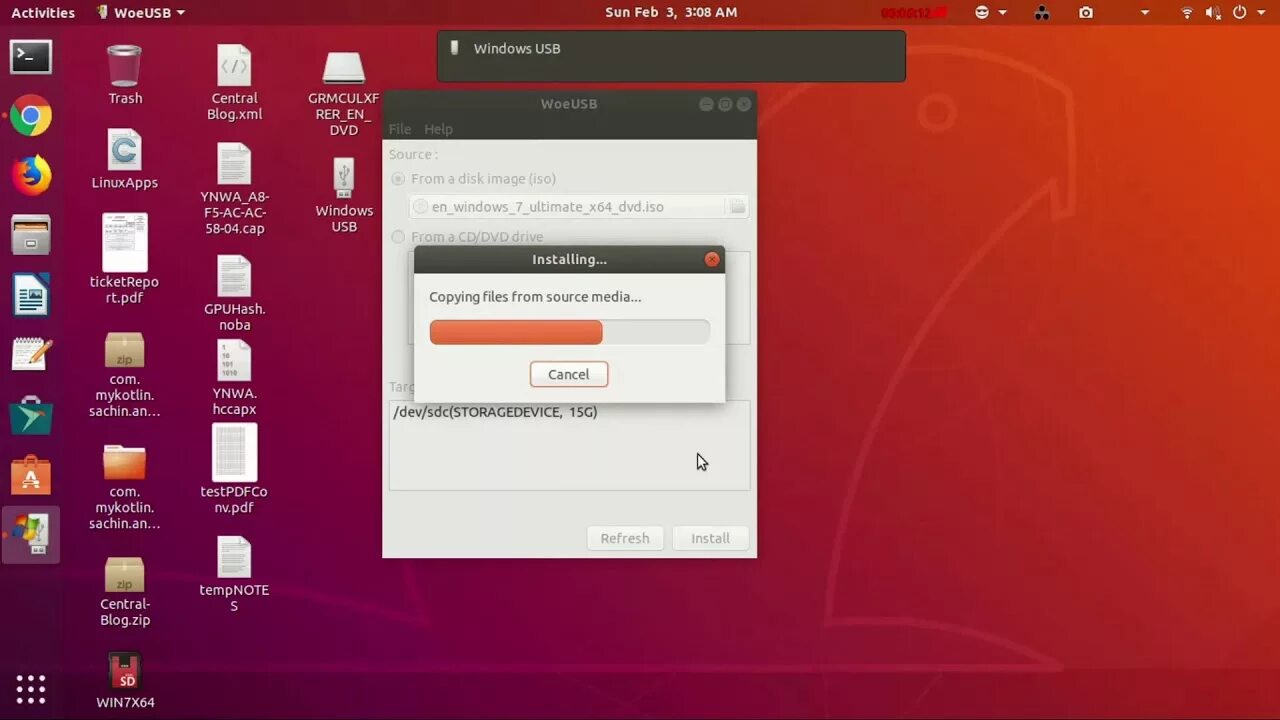Screen dimensions: 1280x720
Task: Select the Windows USB drive icon
Action: point(344,195)
